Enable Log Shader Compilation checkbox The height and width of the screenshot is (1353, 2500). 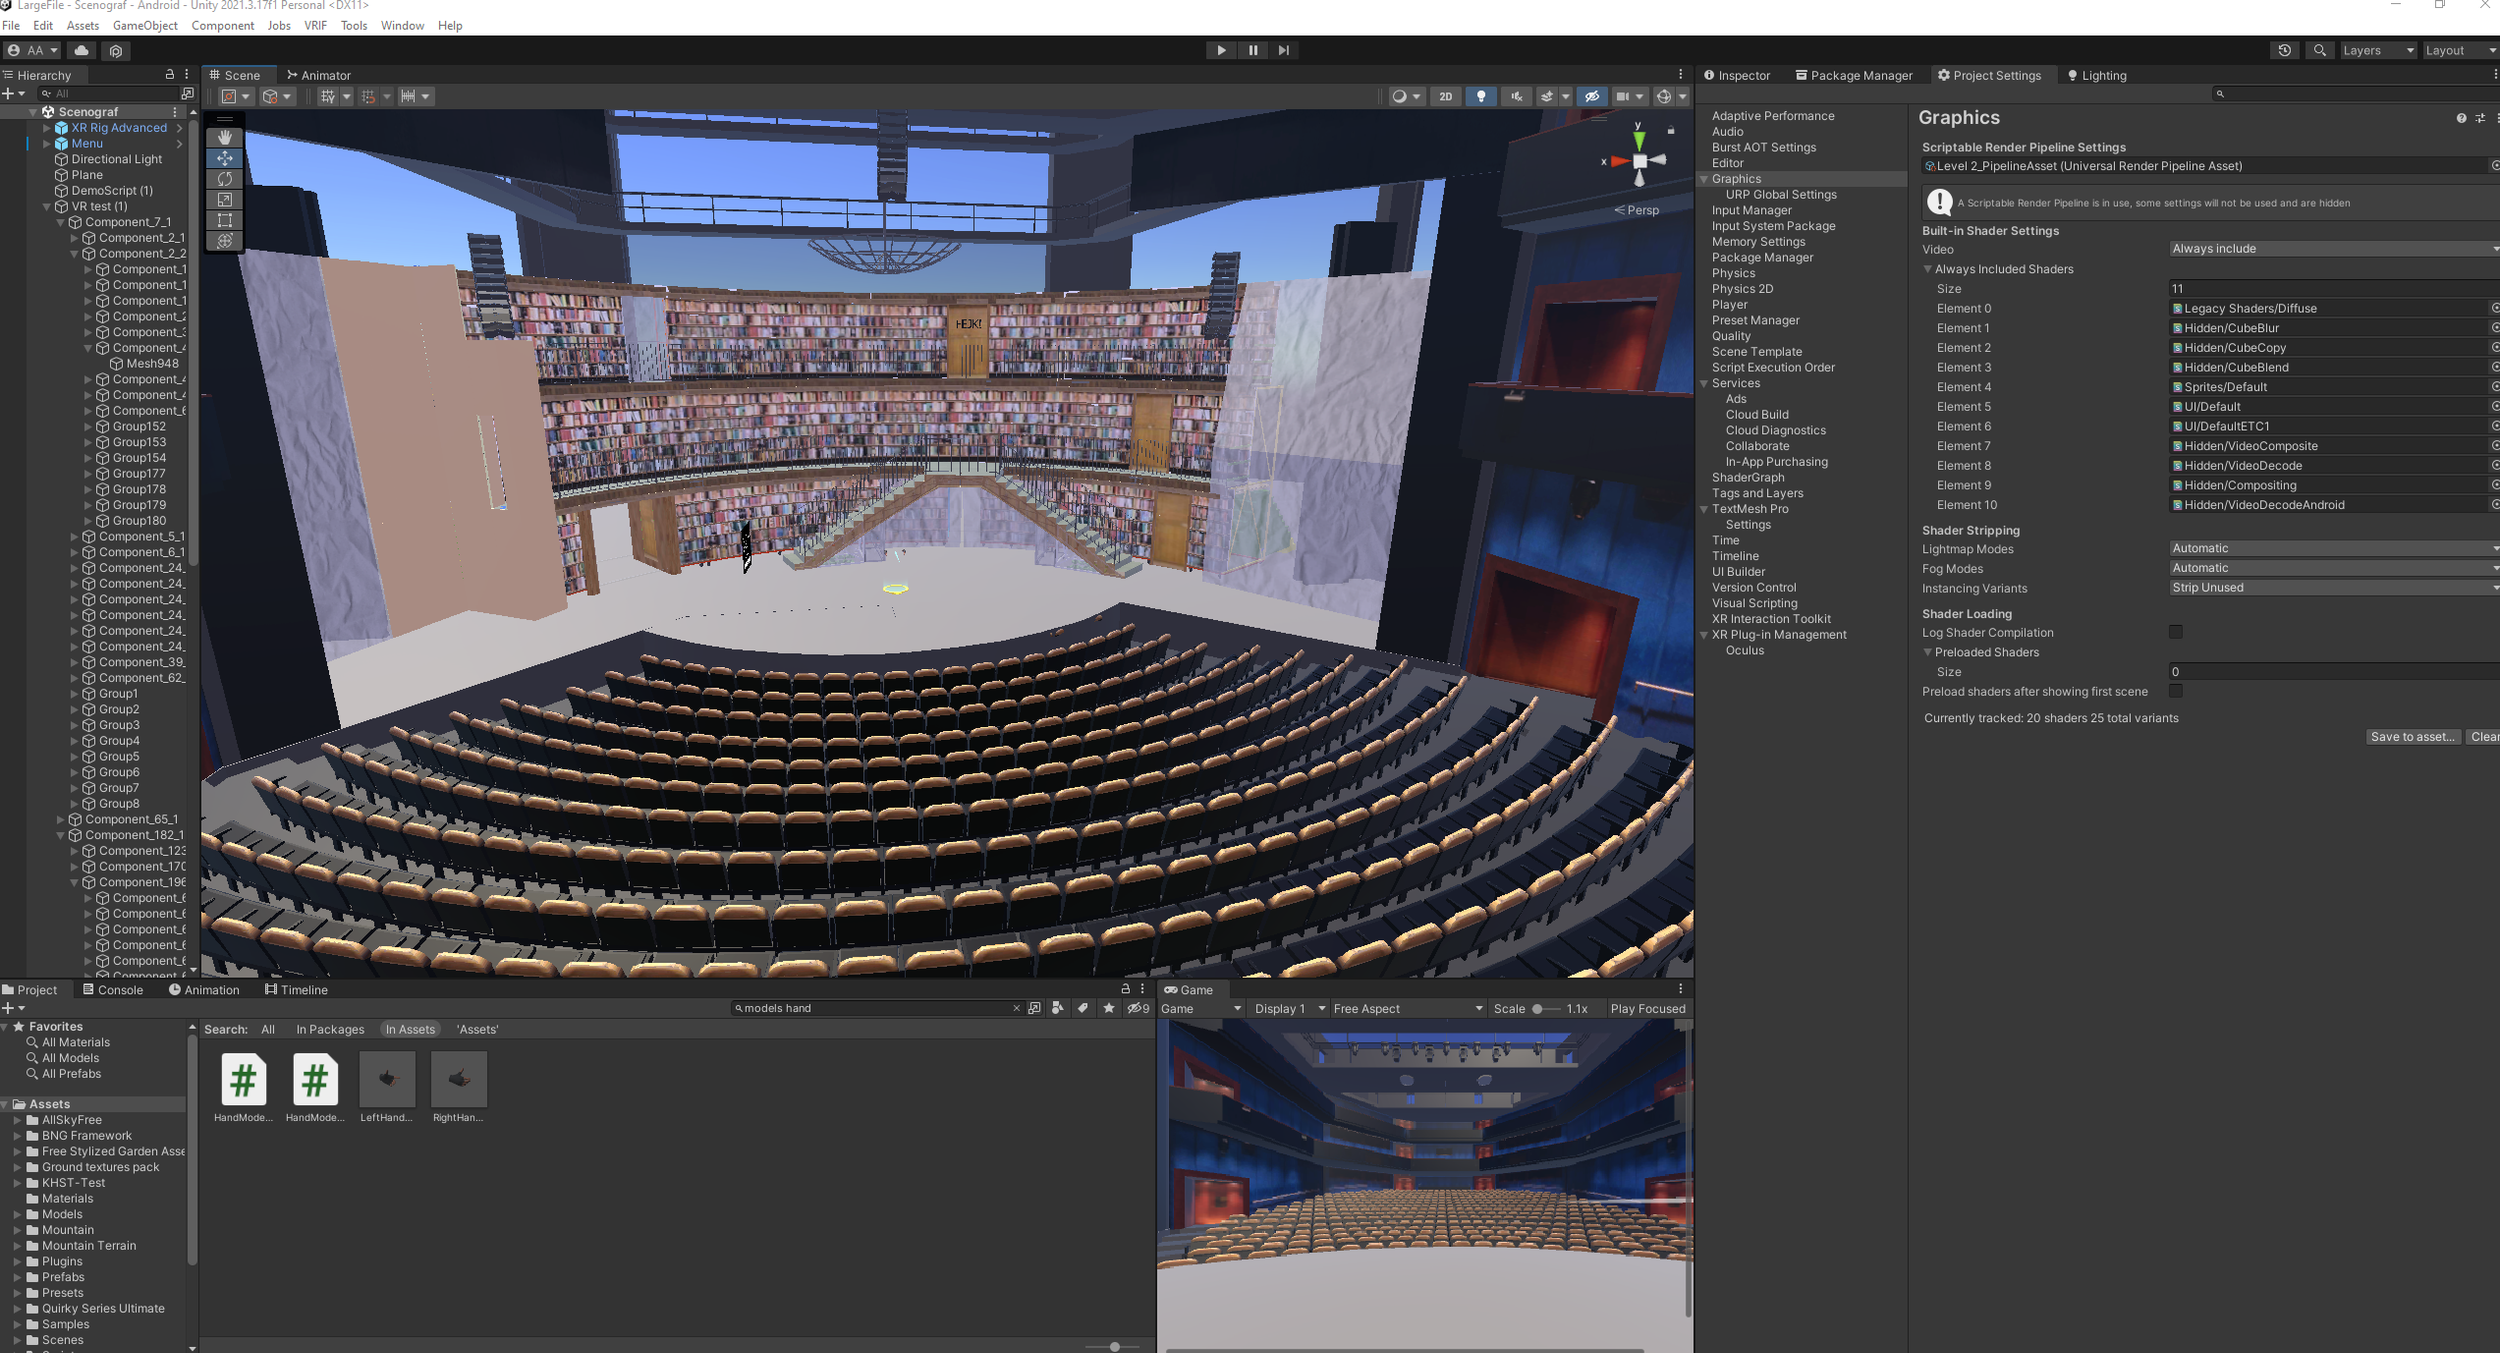2175,632
